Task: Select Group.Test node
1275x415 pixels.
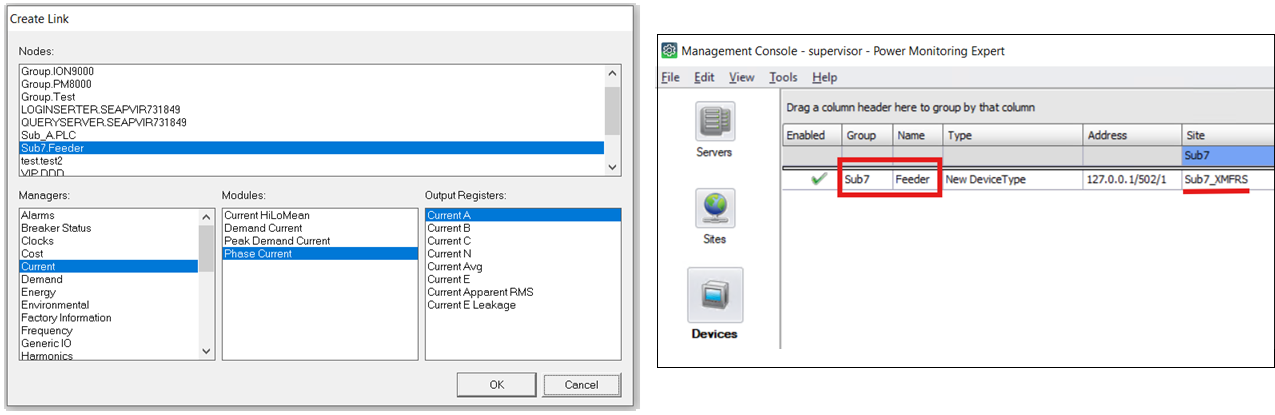Action: pyautogui.click(x=311, y=97)
